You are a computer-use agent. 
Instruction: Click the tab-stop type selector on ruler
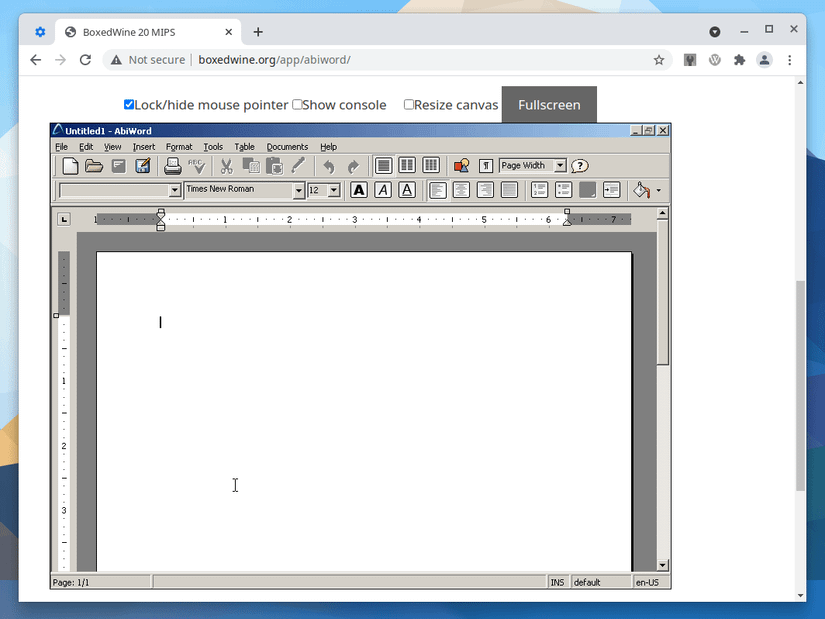(64, 219)
